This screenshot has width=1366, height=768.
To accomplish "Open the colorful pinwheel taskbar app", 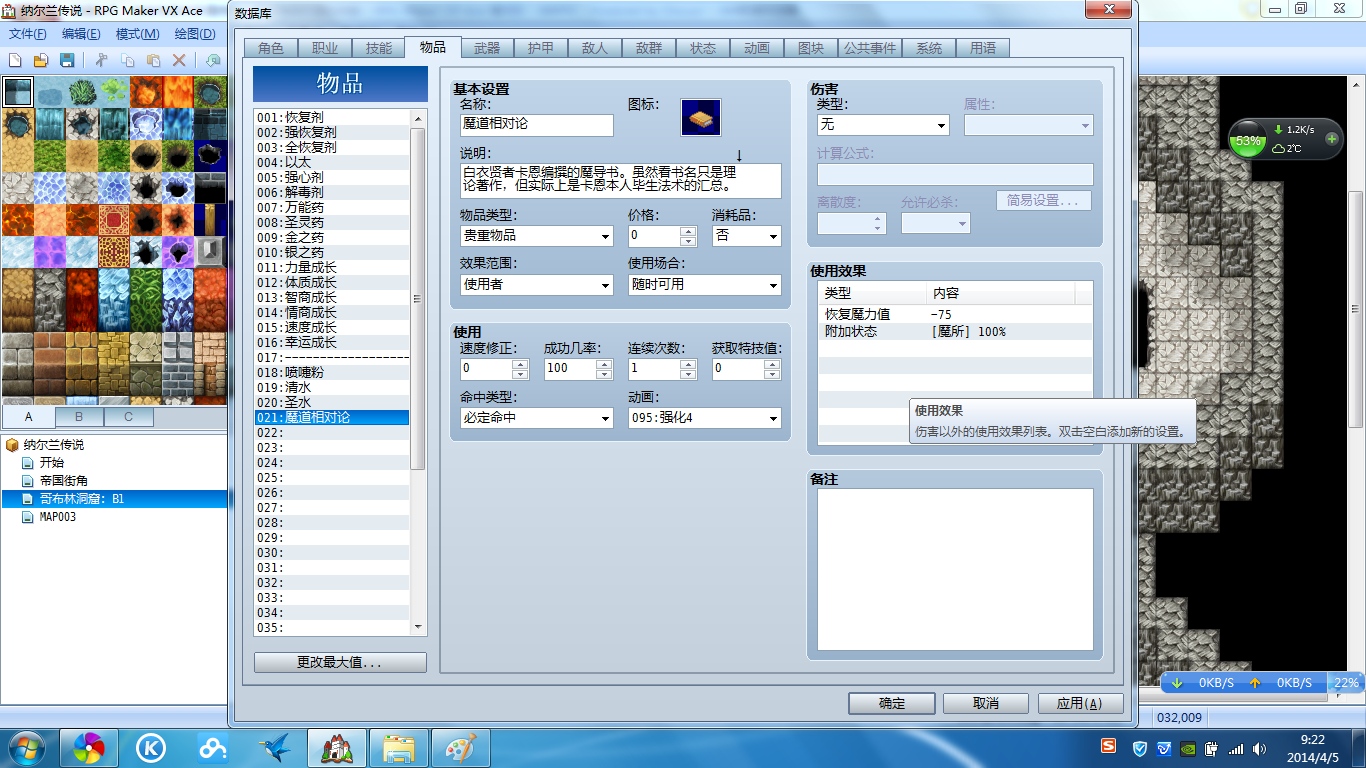I will click(89, 748).
